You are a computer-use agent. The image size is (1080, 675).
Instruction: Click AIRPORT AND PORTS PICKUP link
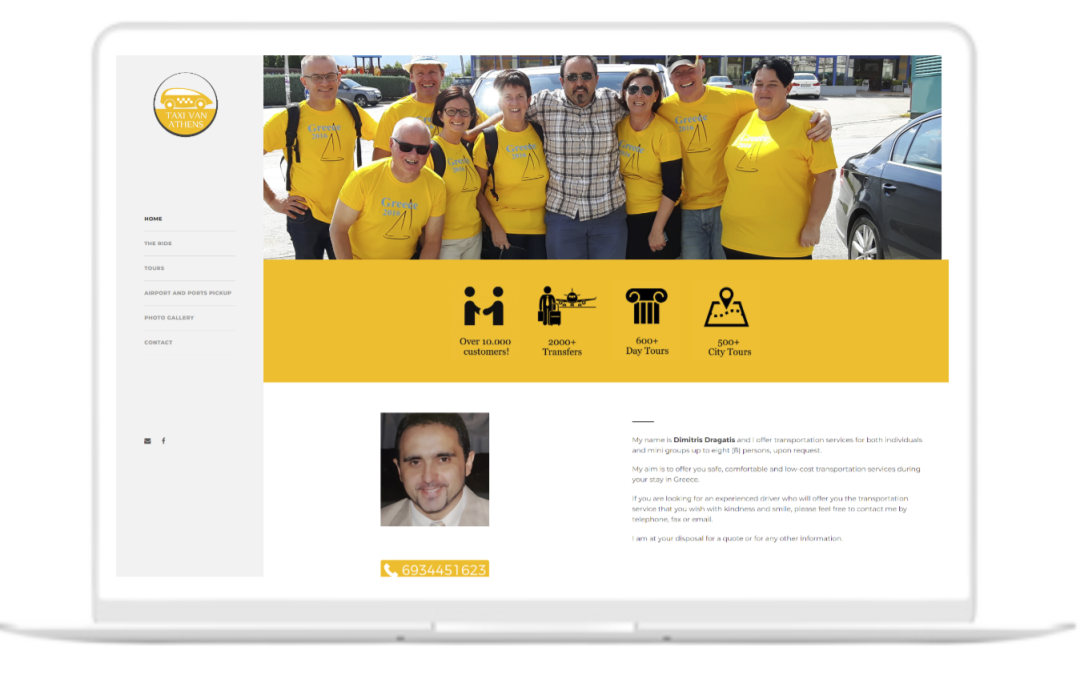187,292
